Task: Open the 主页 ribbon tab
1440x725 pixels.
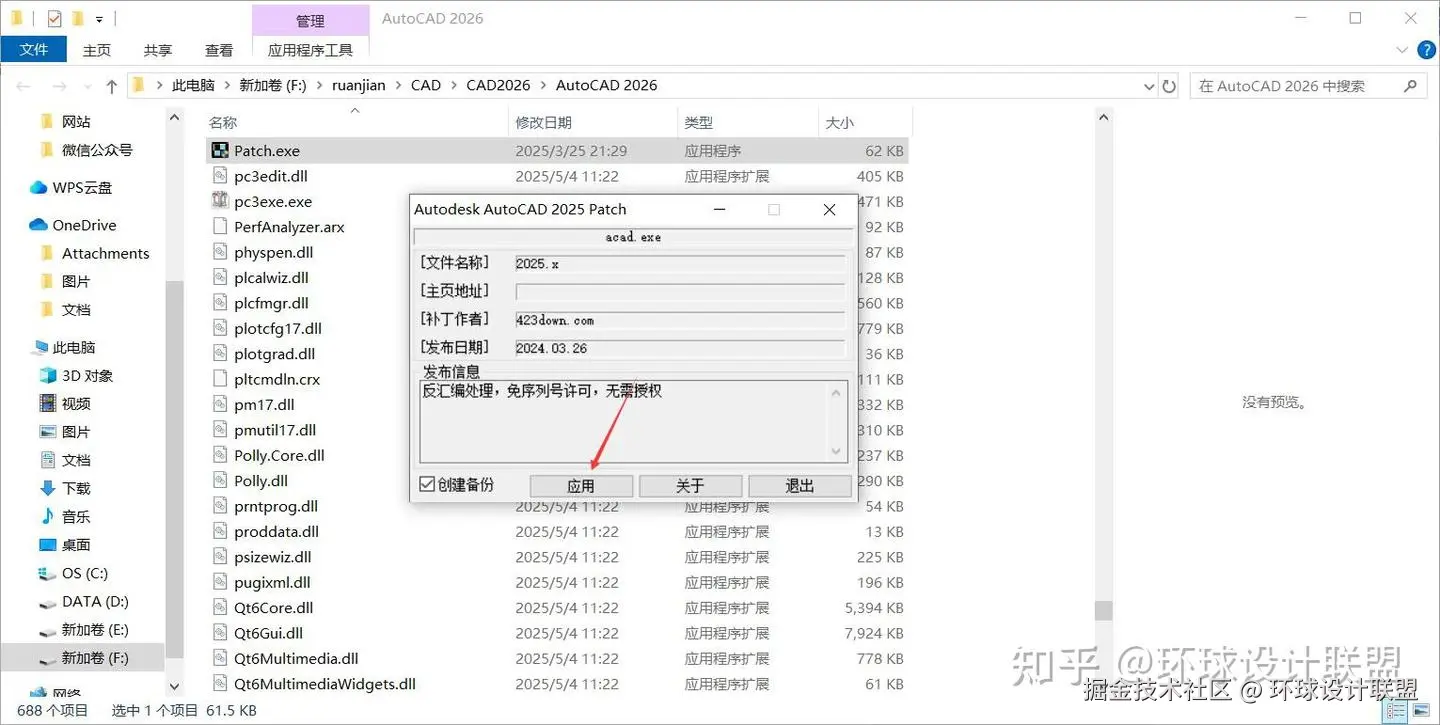Action: (x=97, y=50)
